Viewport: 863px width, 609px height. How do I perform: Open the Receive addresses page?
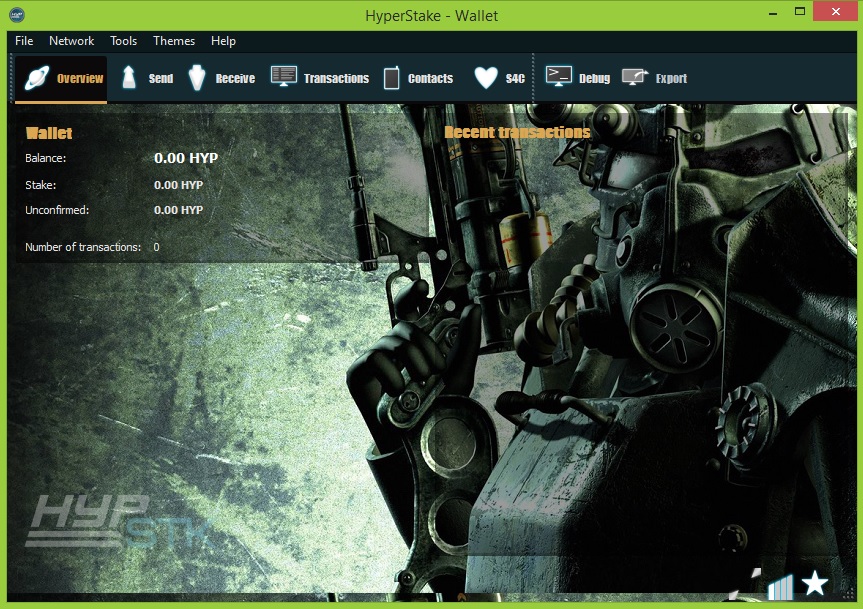pos(221,79)
